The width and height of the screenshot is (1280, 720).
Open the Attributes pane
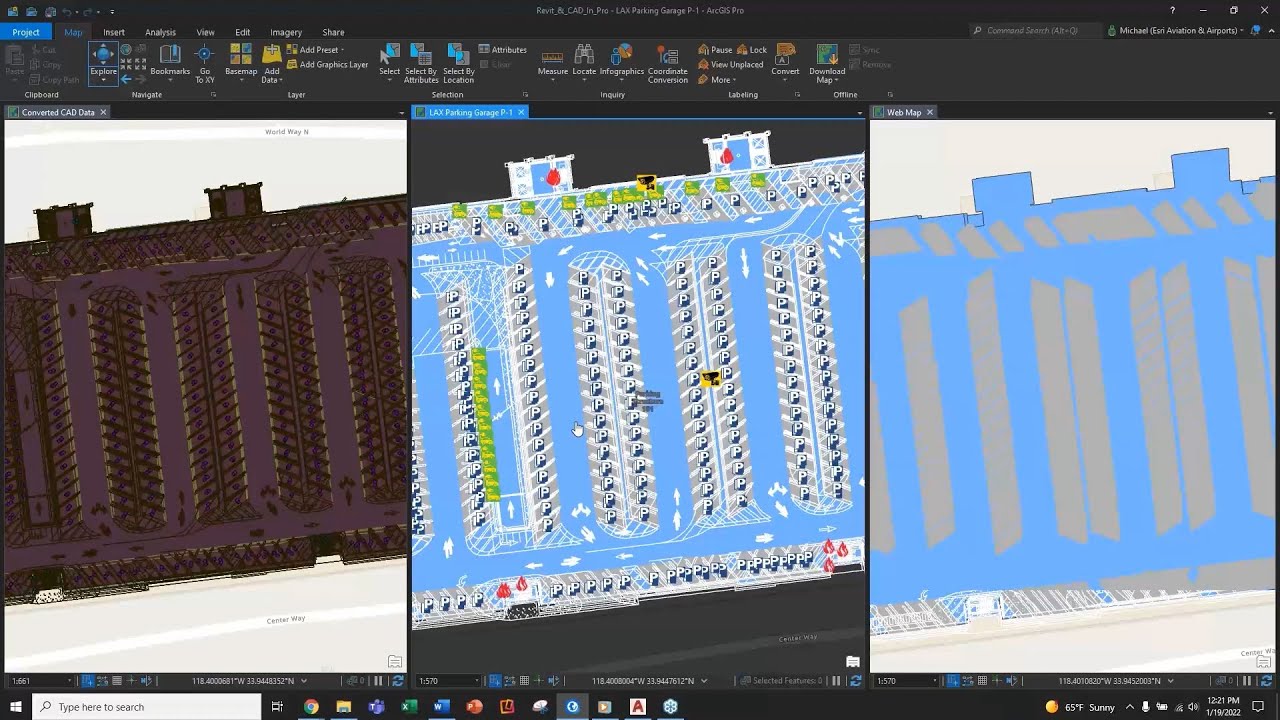[502, 49]
